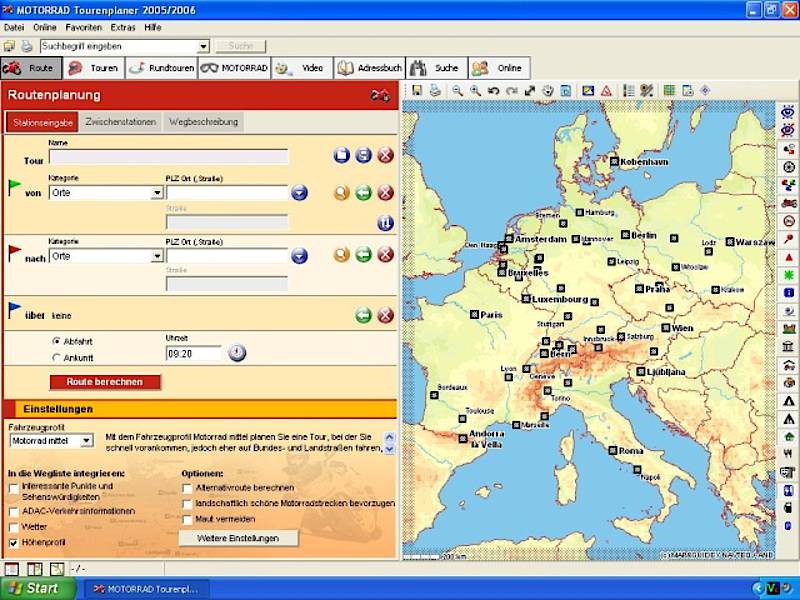The height and width of the screenshot is (600, 800).
Task: Open the 'nach' Kategorie dropdown
Action: [x=157, y=256]
